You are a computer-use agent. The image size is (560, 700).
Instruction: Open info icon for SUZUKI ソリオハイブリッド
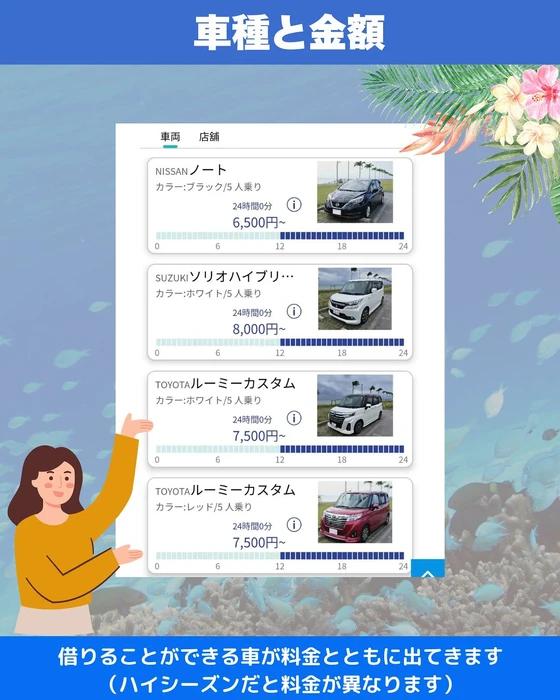tap(294, 312)
